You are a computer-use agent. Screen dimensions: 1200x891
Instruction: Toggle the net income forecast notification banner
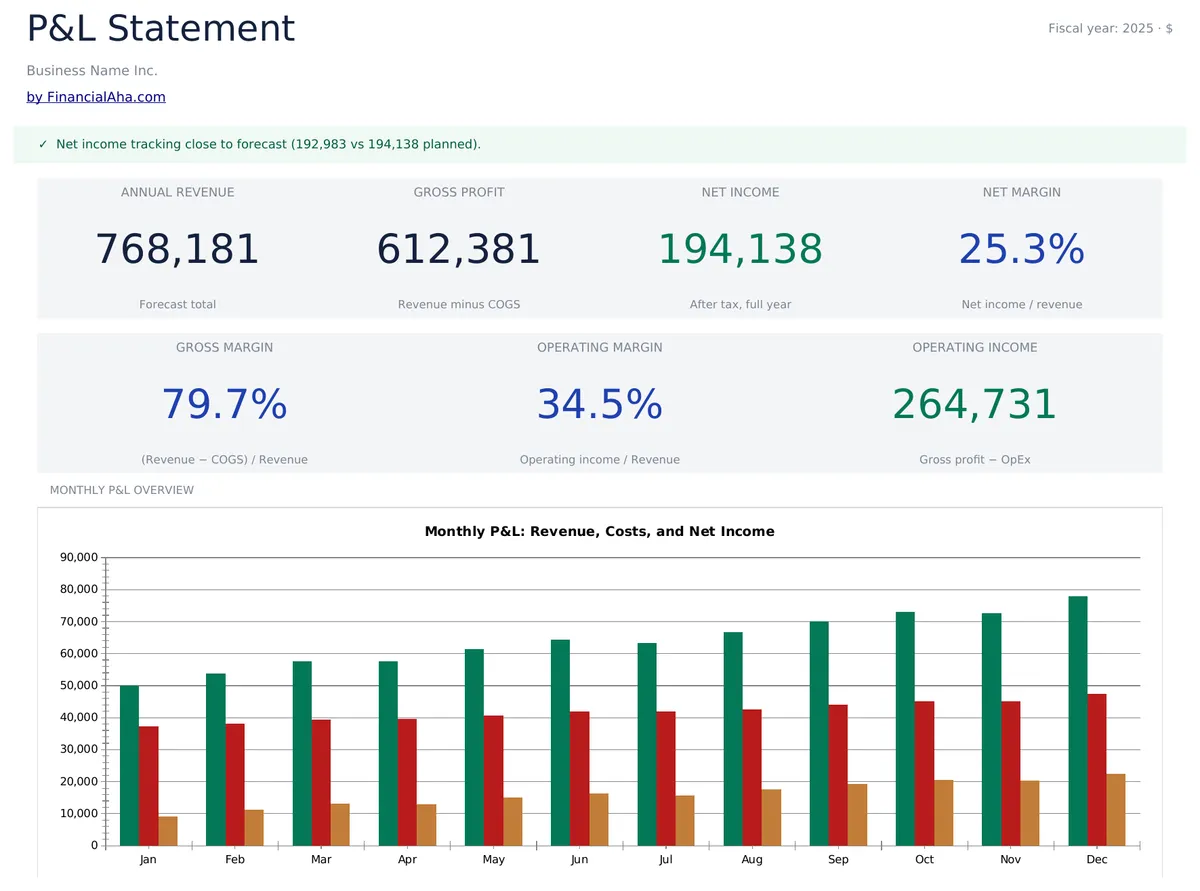tap(600, 144)
